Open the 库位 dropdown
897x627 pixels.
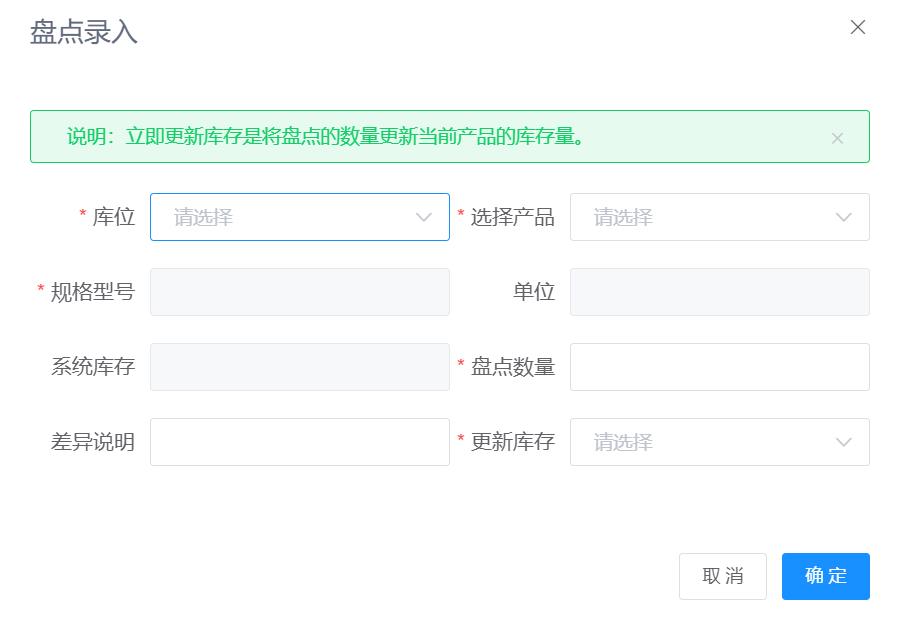point(300,217)
